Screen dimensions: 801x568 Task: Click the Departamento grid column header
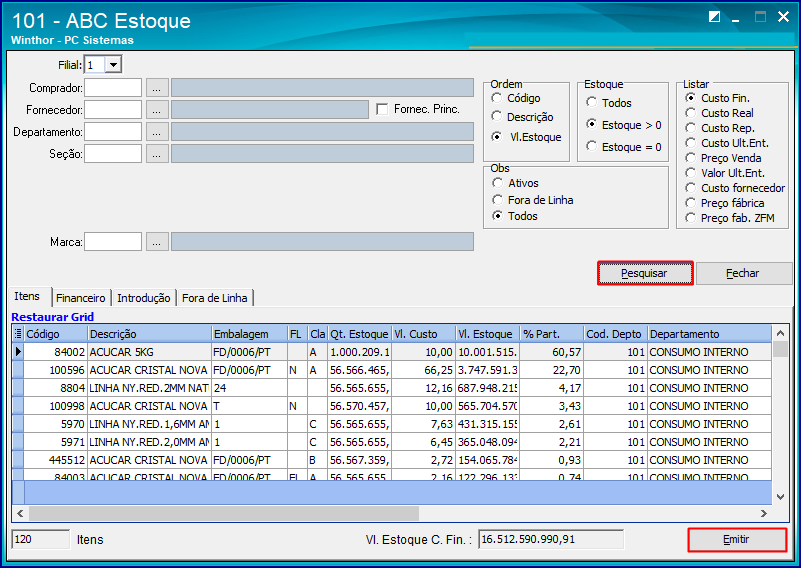coord(710,334)
